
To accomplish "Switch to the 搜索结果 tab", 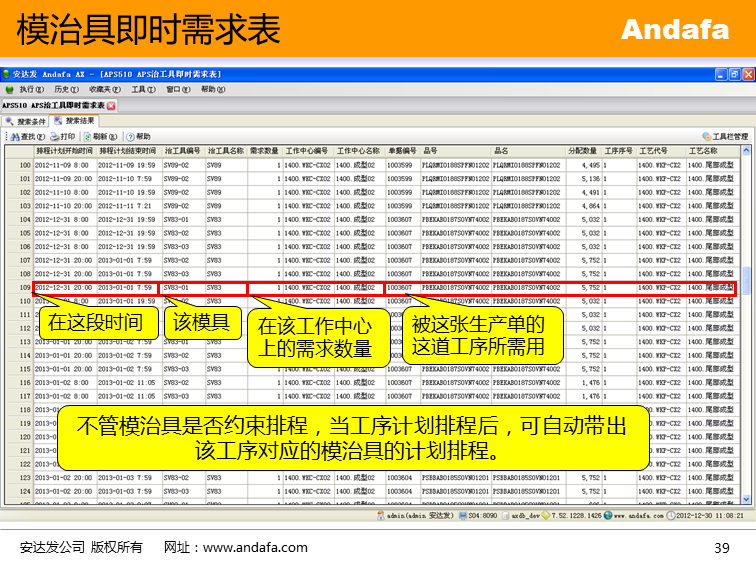I will point(75,121).
